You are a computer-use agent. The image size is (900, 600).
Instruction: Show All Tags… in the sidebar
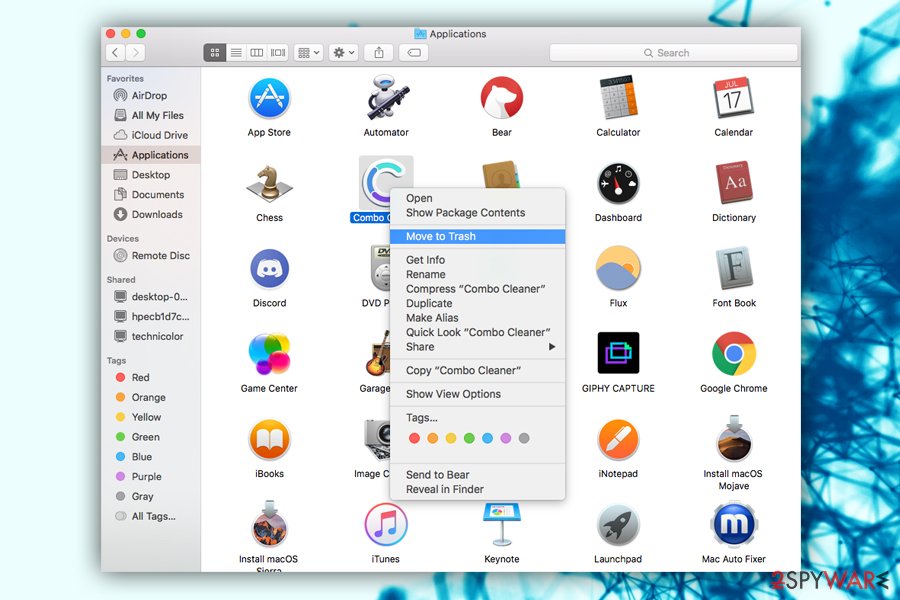150,516
